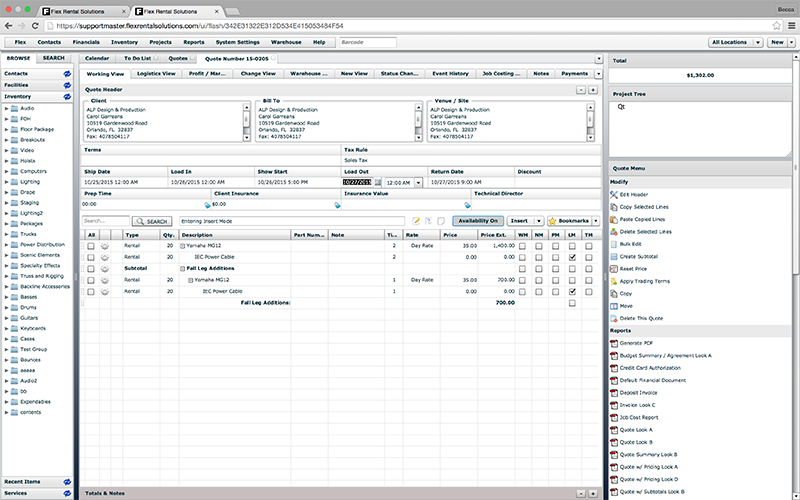This screenshot has width=800, height=500.
Task: Click into the Barcode input field
Action: [x=368, y=42]
